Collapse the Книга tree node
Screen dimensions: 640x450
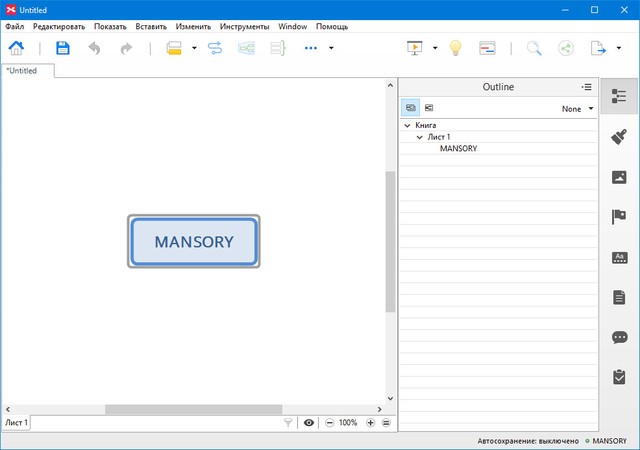tap(407, 126)
